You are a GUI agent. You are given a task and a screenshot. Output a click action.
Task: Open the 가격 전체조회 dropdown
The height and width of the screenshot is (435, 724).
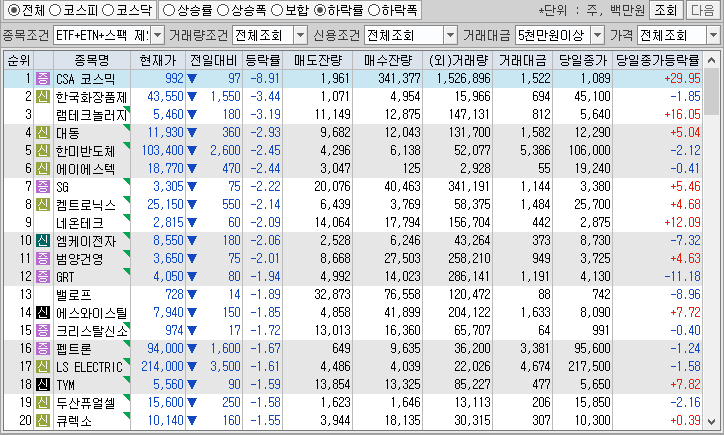[x=713, y=35]
